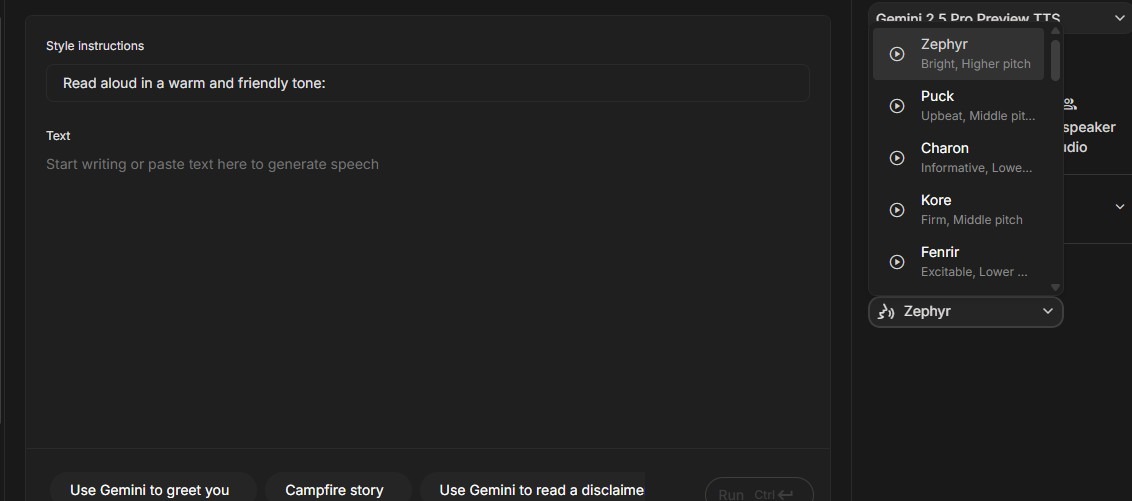Play the Zephyr voice preview
The height and width of the screenshot is (501, 1132).
coord(897,54)
